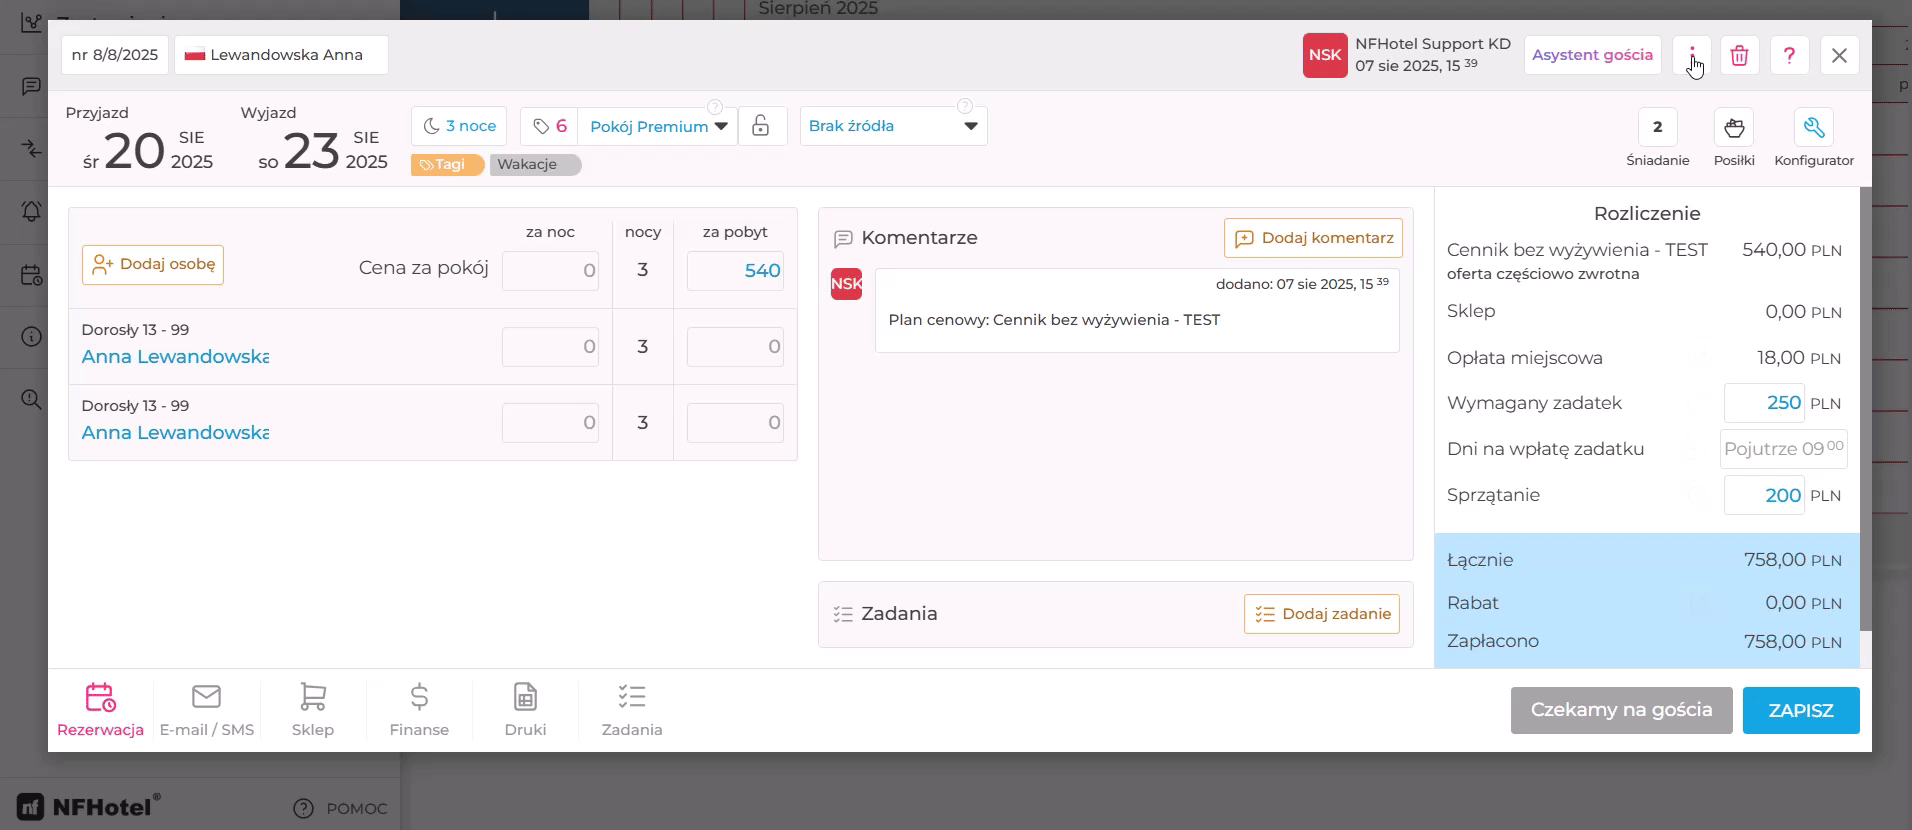1912x830 pixels.
Task: Click the Rozliczenie panel vertical scrollbar
Action: (x=1865, y=410)
